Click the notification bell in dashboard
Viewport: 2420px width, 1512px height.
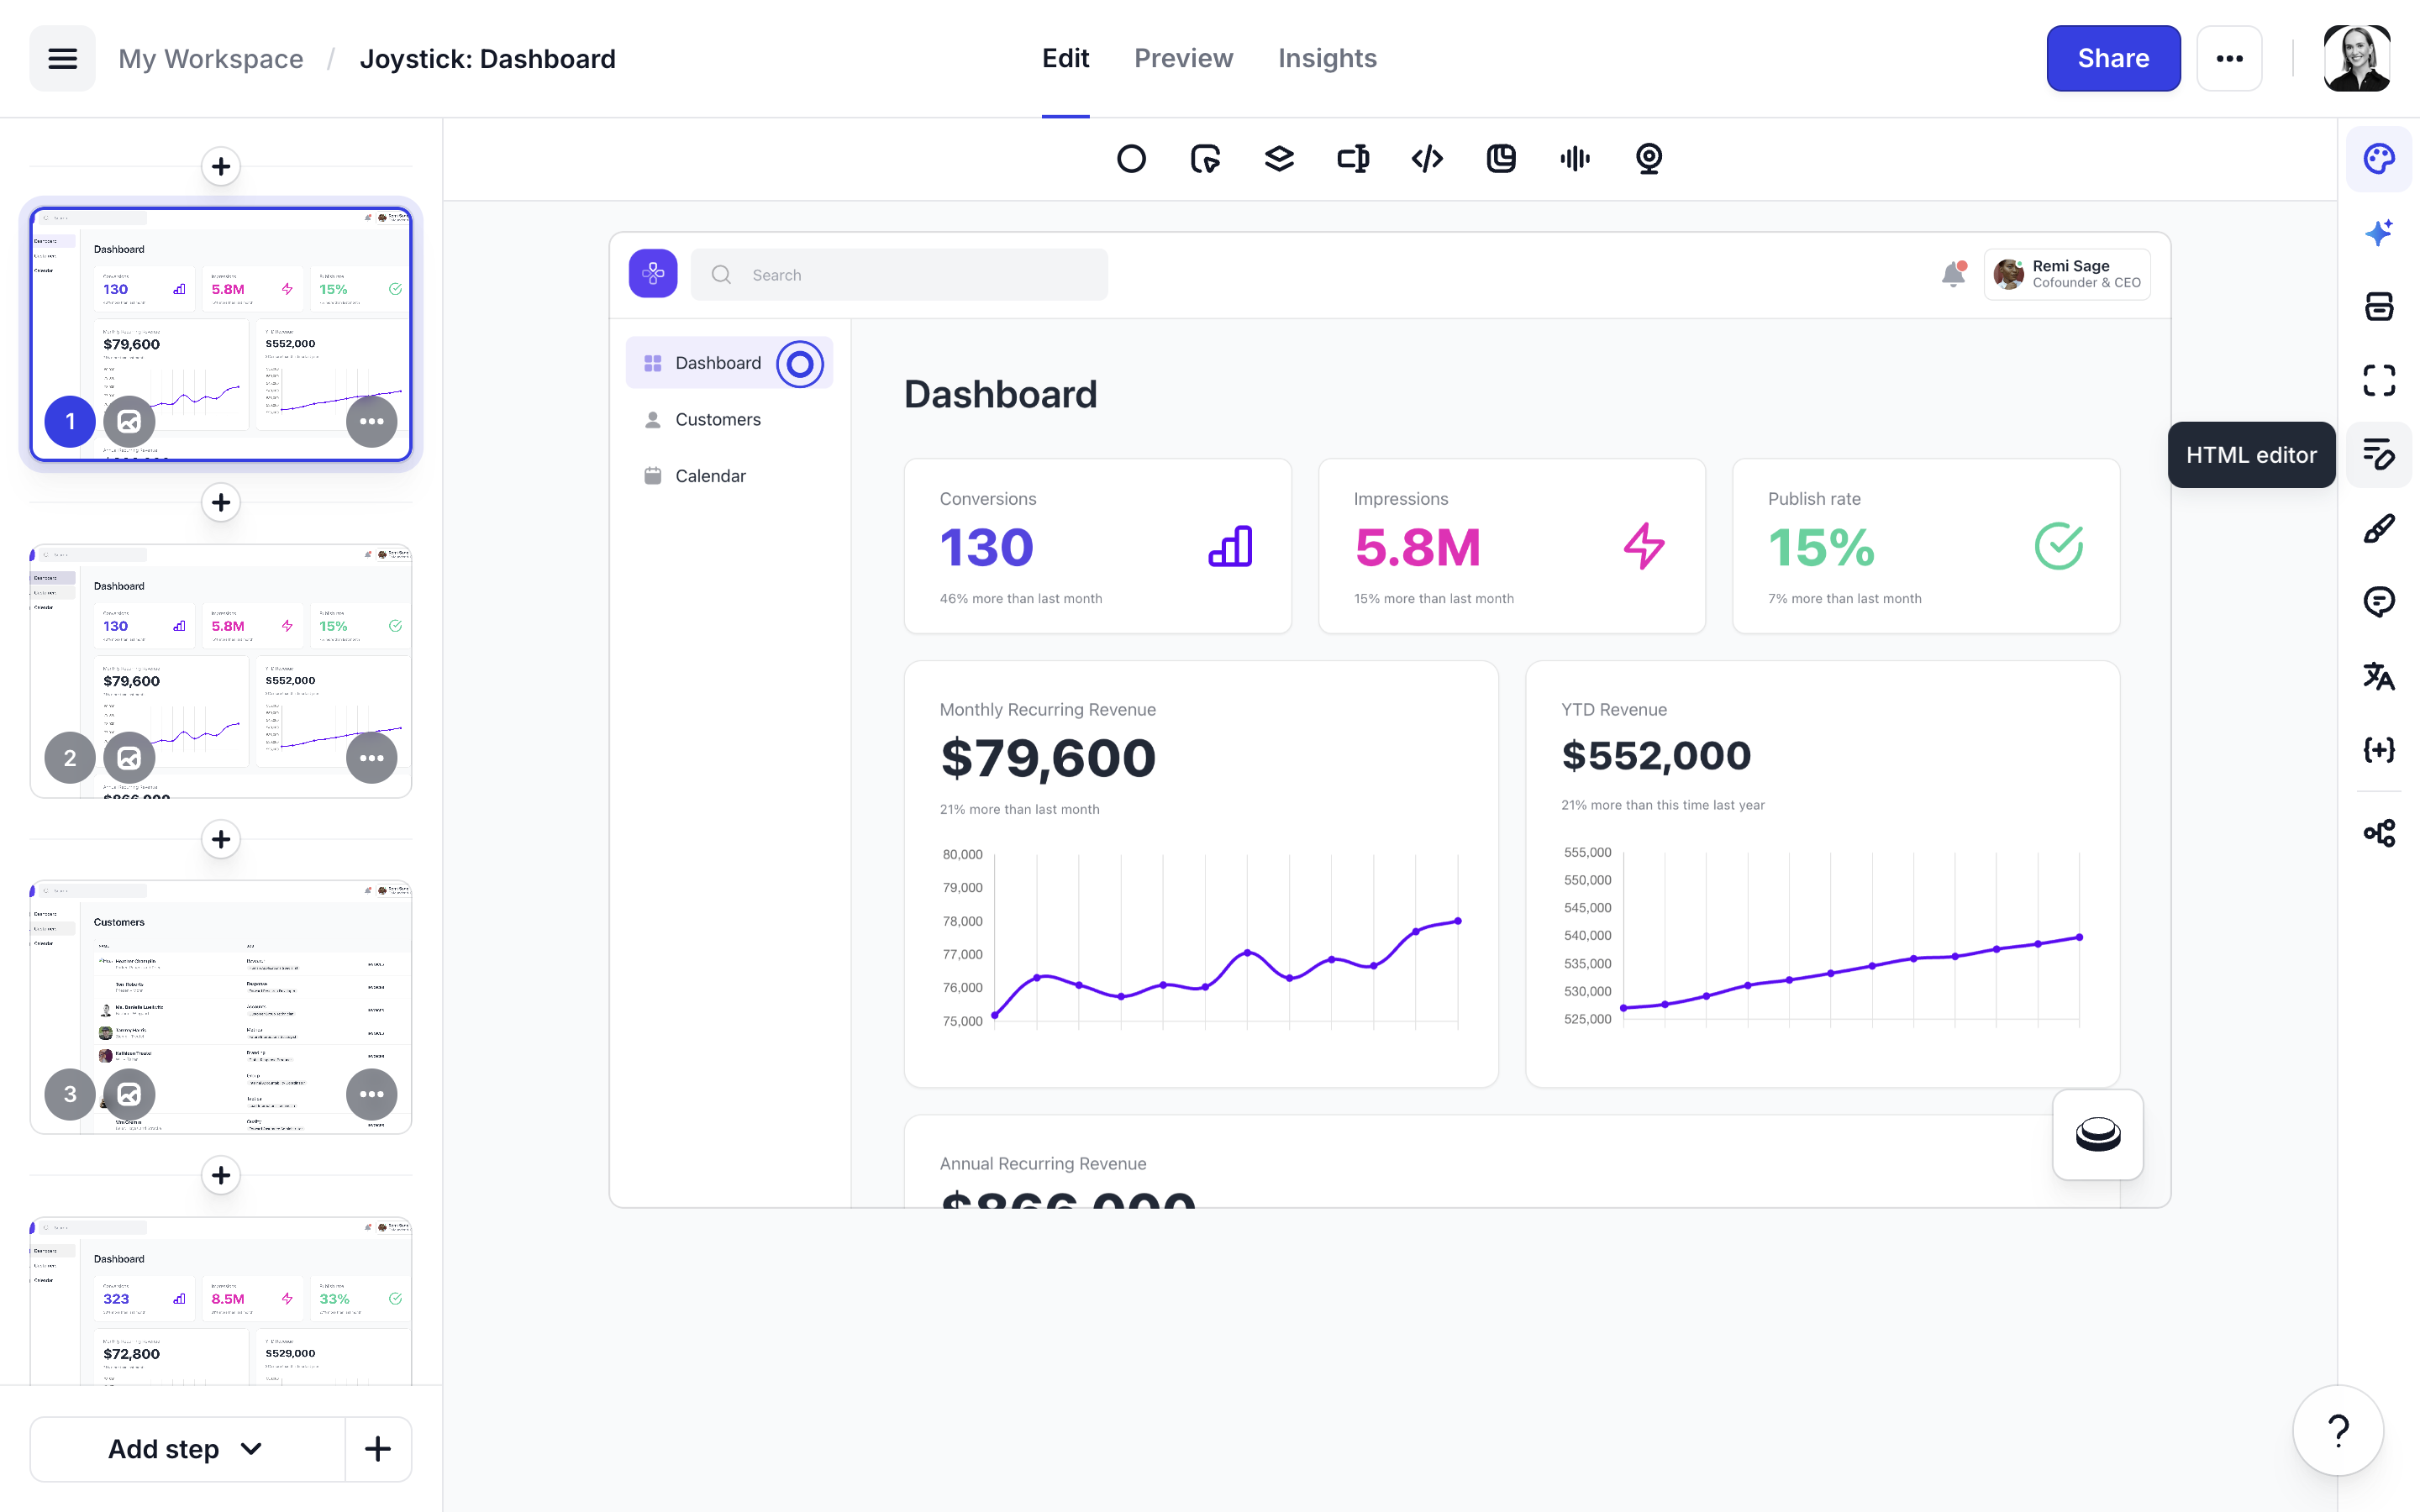point(1953,274)
